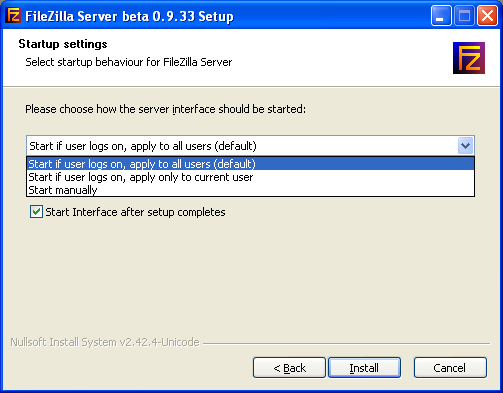Select 'Start if user logs on, apply to all users (default)' option
The width and height of the screenshot is (503, 393).
point(250,164)
